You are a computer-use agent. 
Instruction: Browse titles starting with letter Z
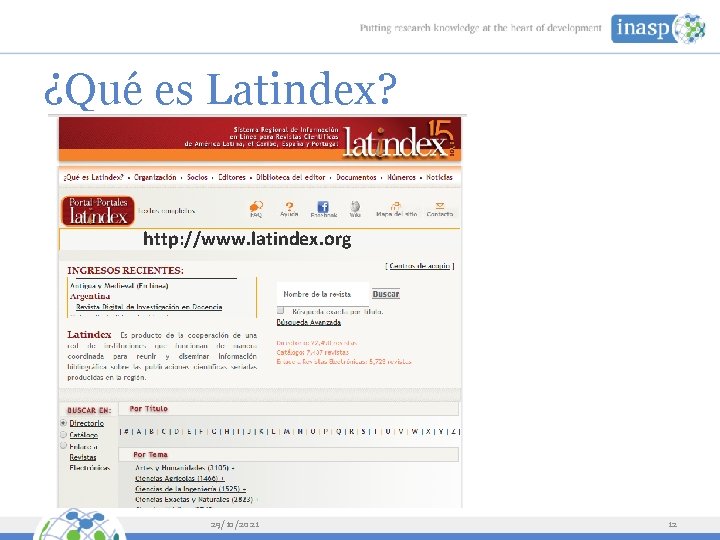tap(454, 432)
